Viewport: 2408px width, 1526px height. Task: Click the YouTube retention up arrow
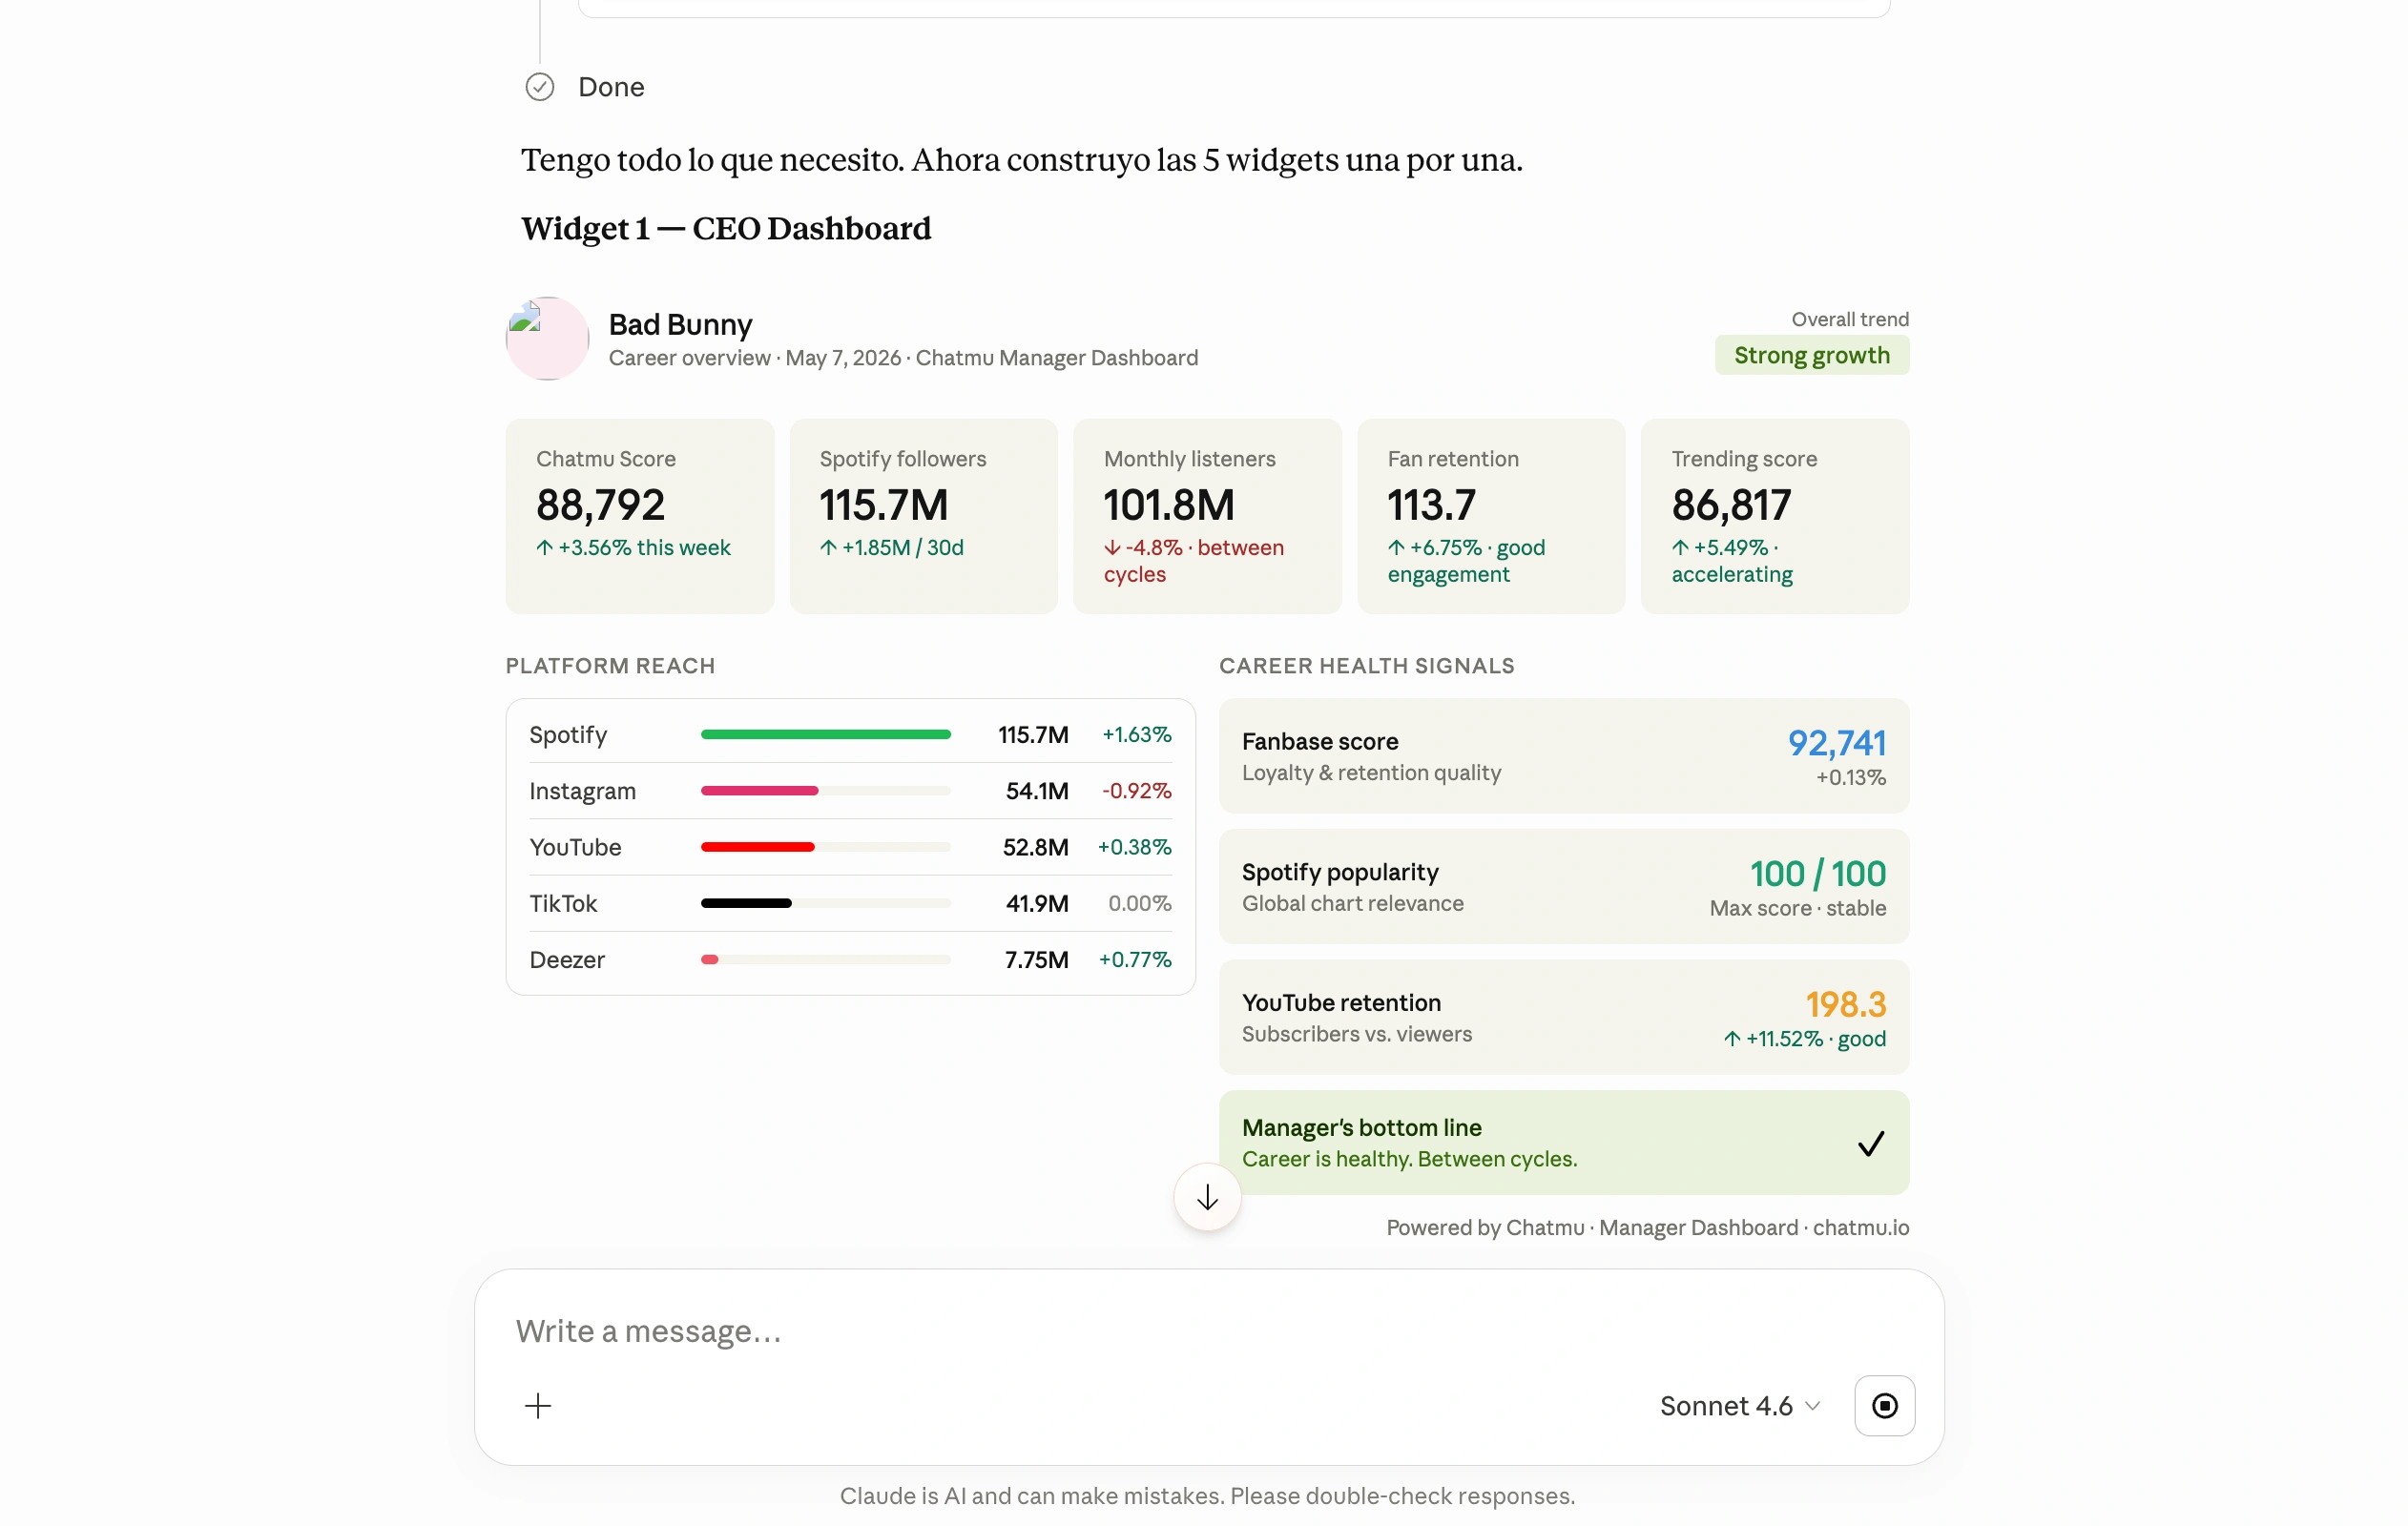coord(1732,1038)
